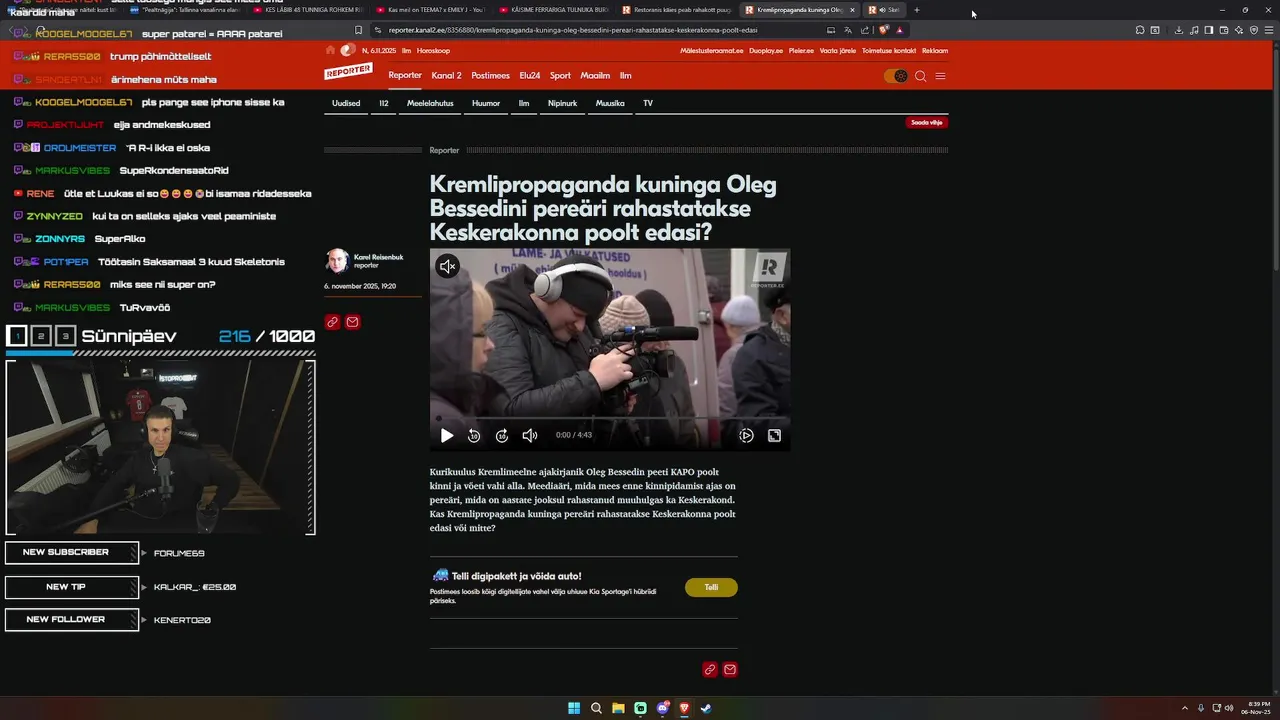
Task: Click the home icon in top red bar
Action: [x=331, y=50]
